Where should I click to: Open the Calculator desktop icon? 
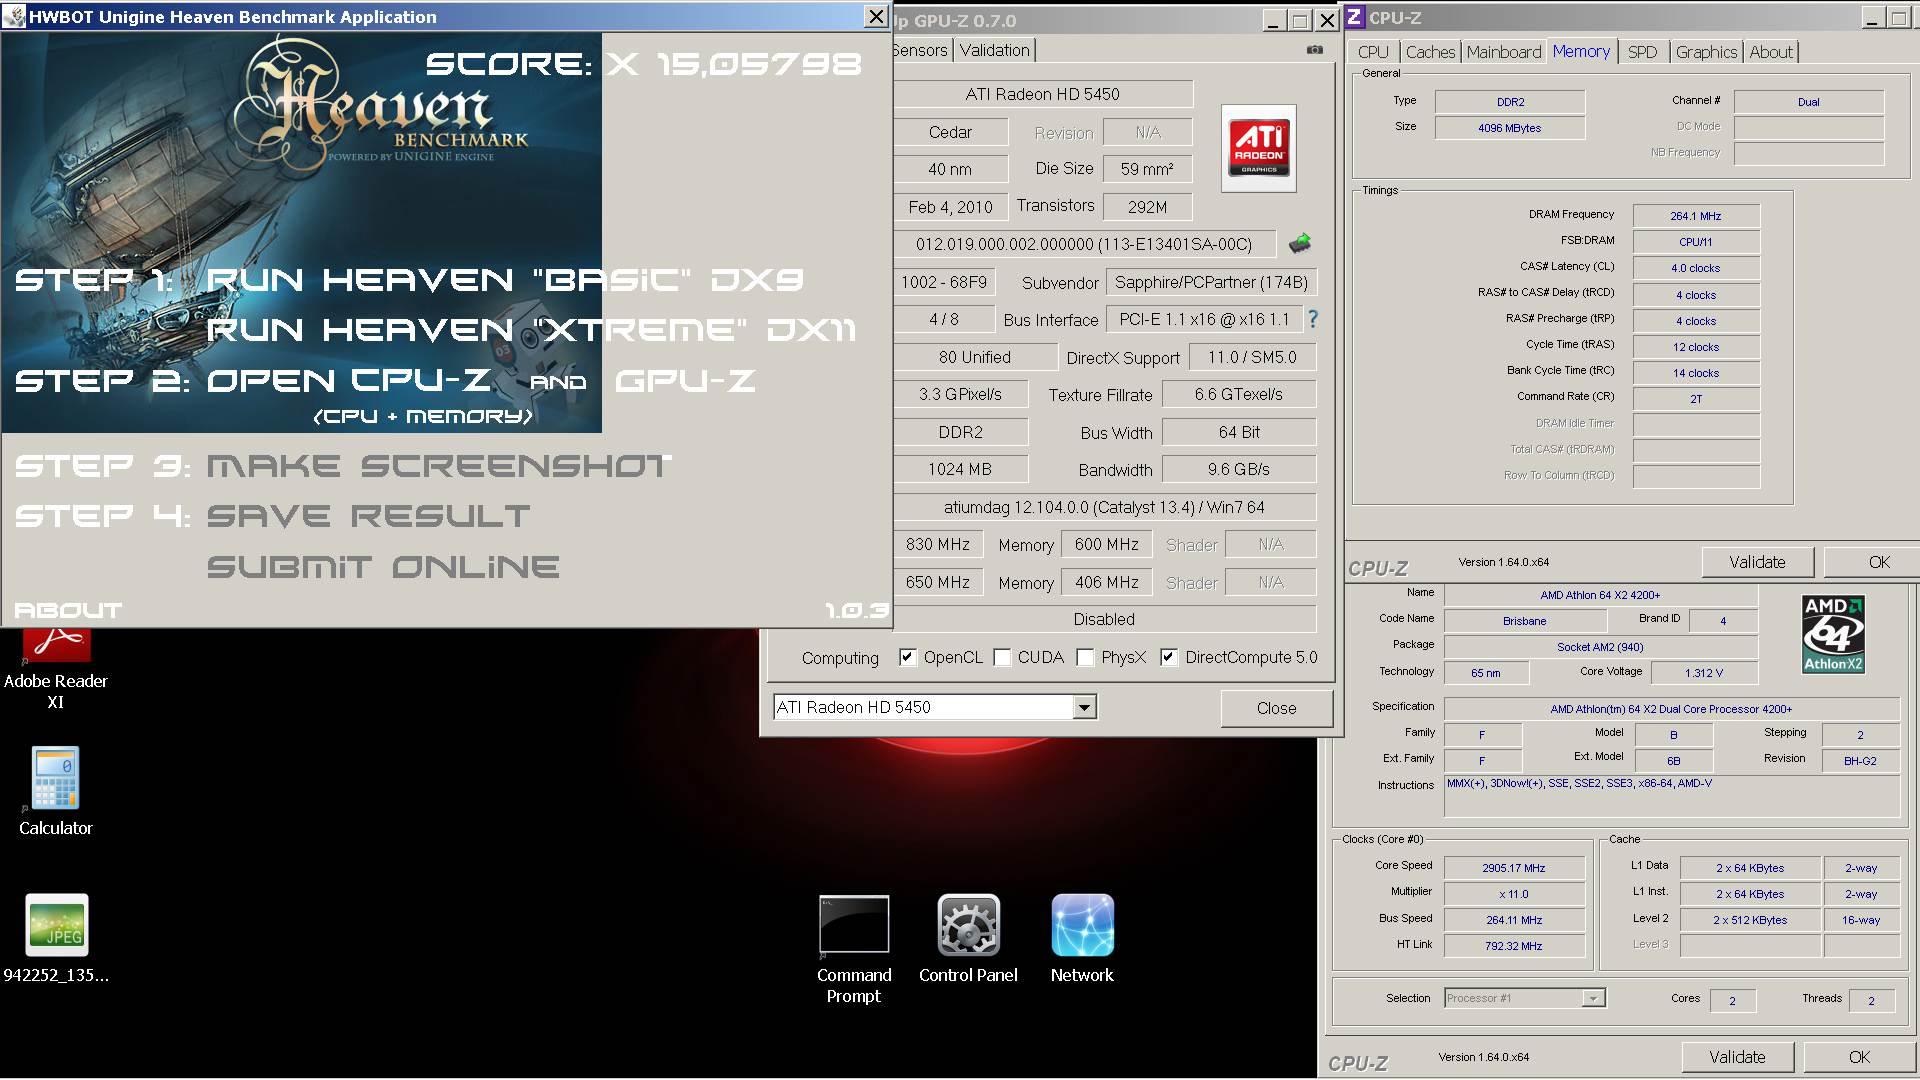click(55, 792)
